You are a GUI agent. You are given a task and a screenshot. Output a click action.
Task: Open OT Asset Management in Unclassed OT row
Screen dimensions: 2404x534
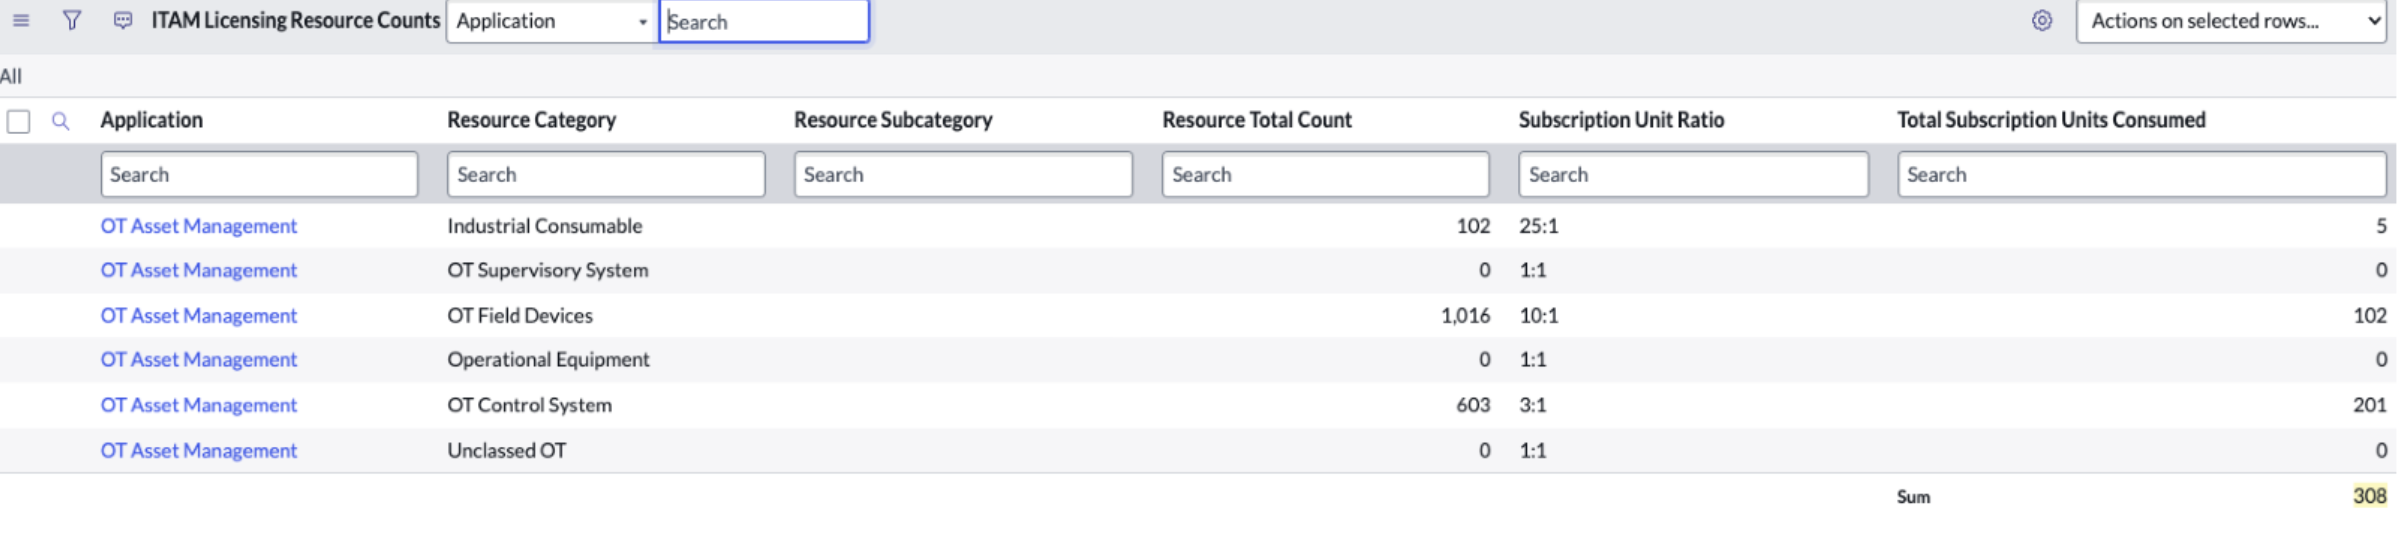click(x=199, y=450)
